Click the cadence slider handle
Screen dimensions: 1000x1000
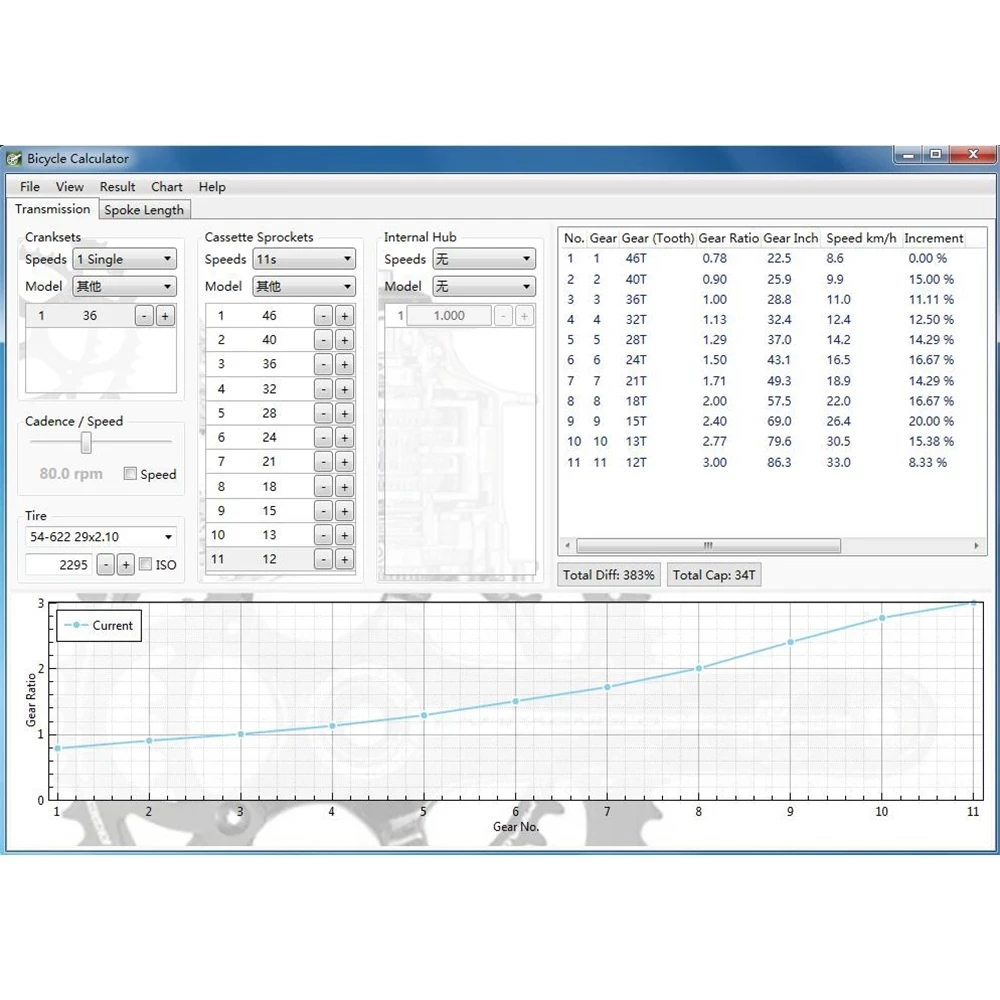click(86, 443)
